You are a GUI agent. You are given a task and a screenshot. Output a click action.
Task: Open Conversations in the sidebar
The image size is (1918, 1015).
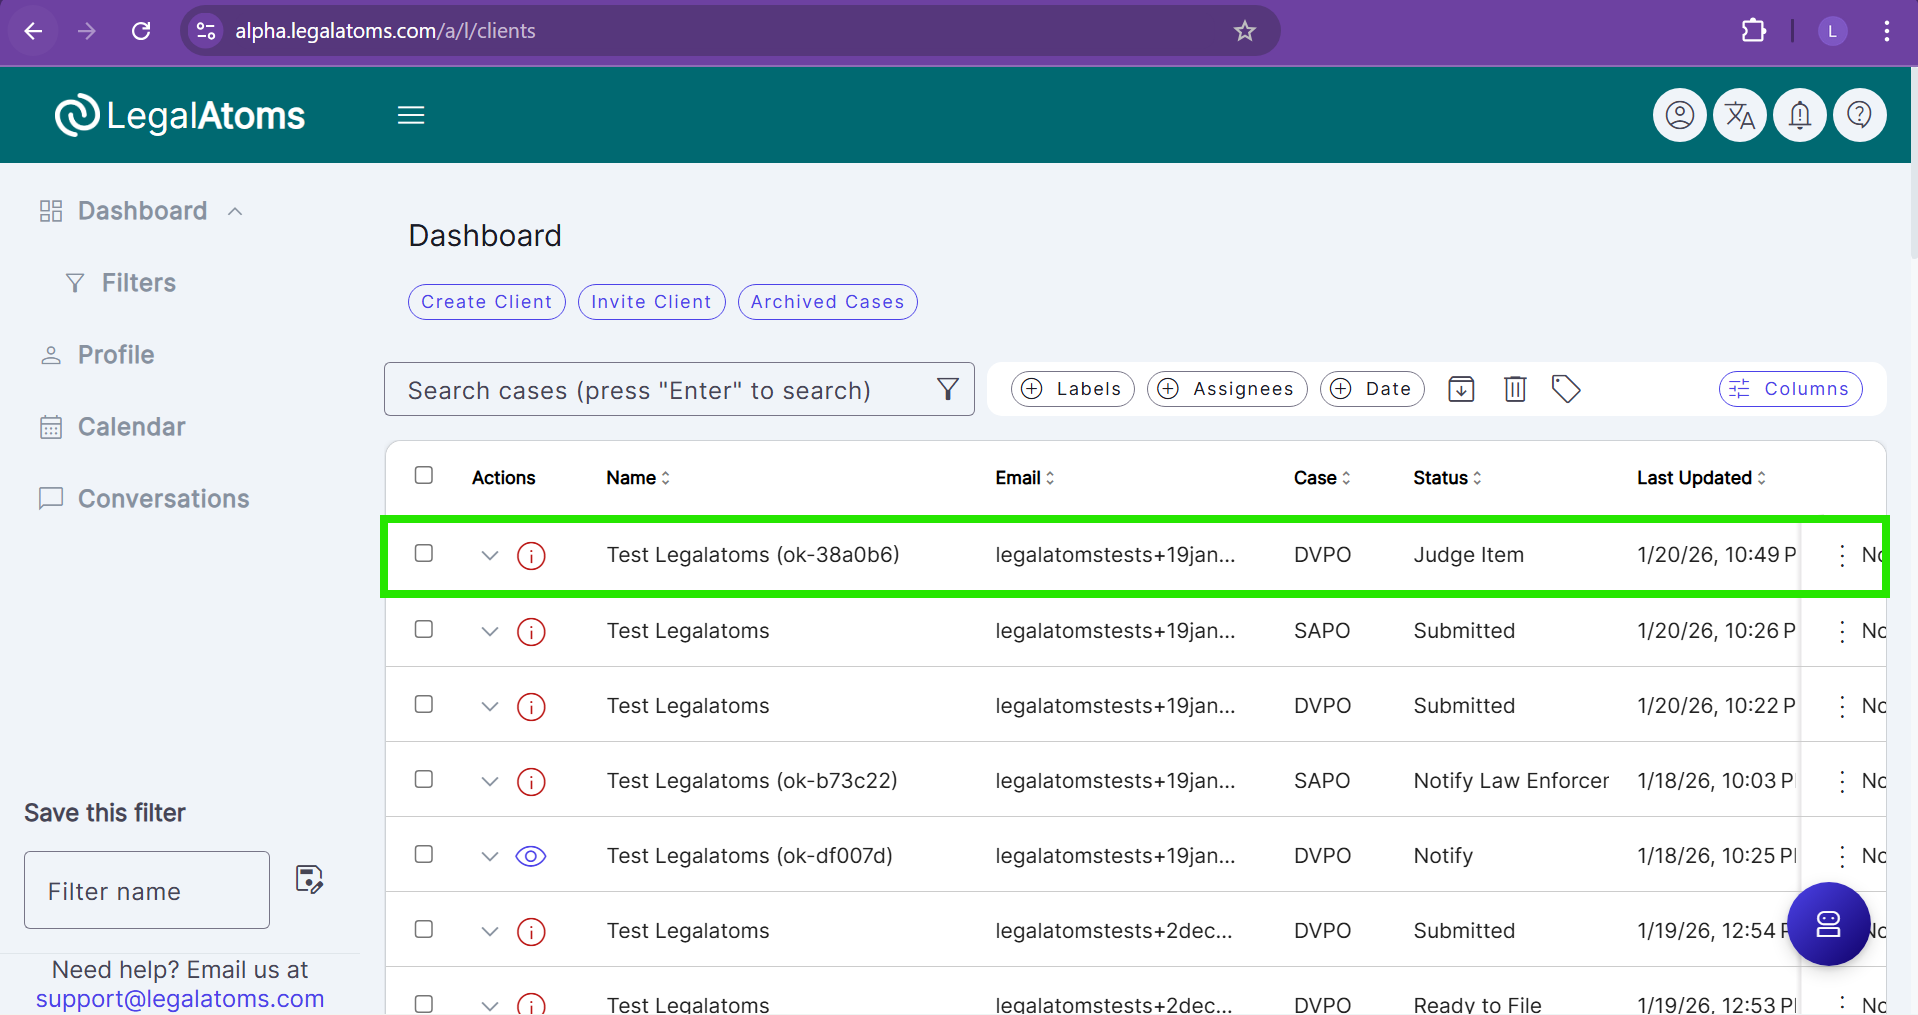(163, 499)
